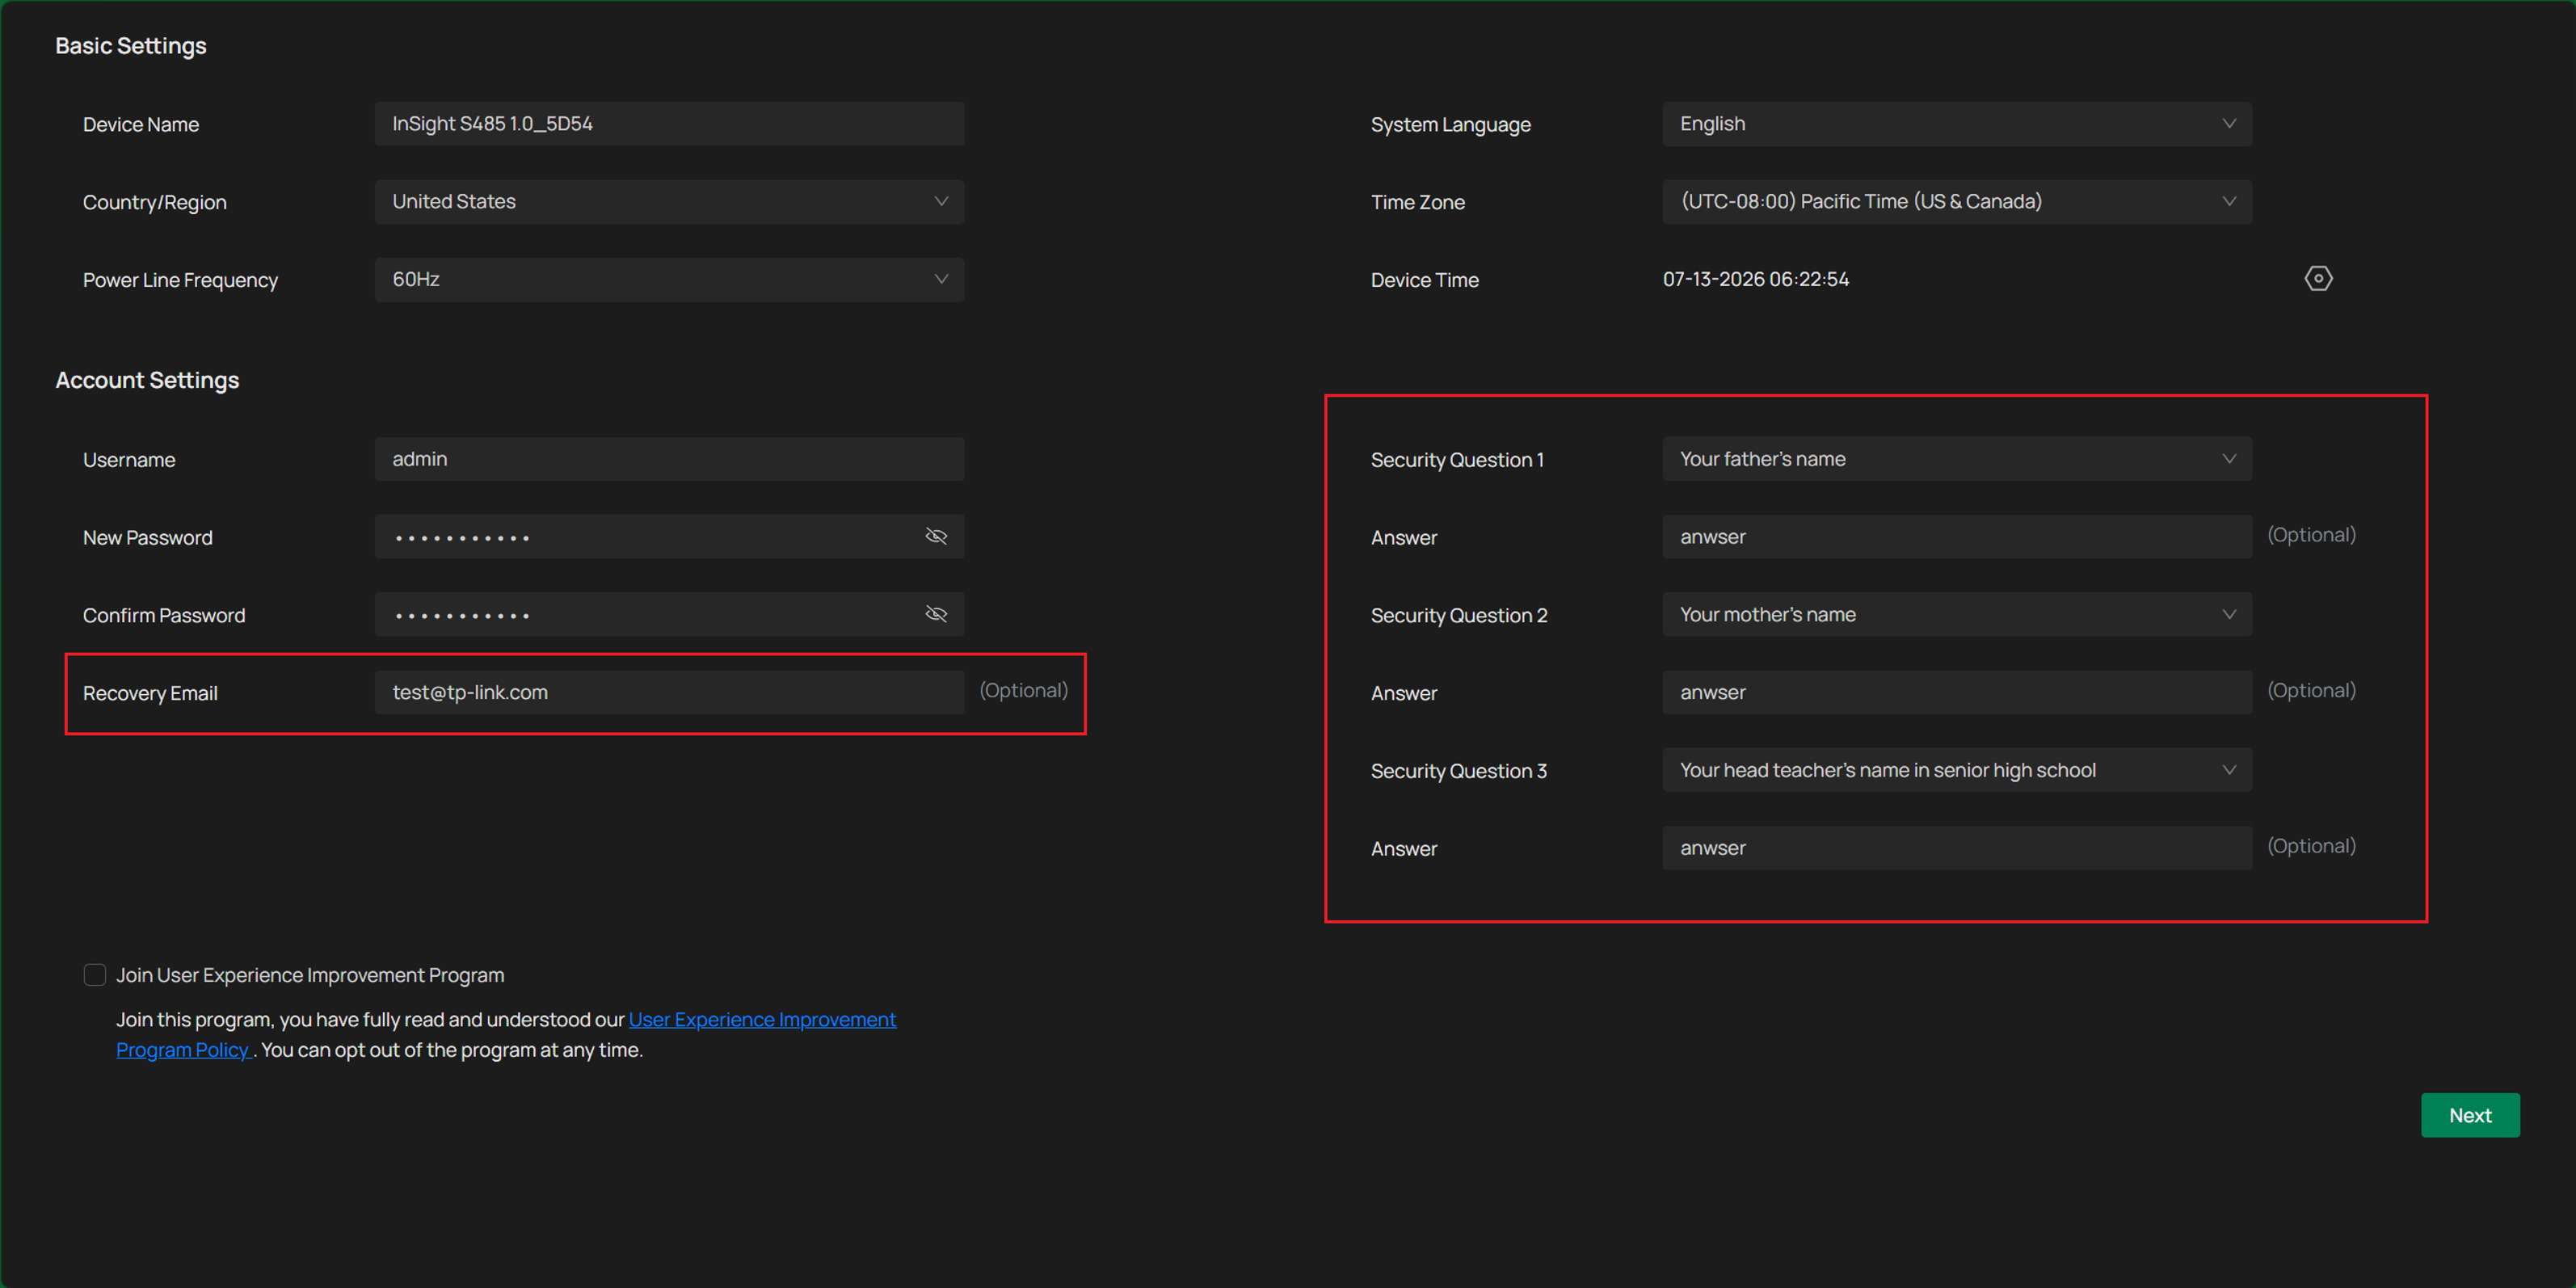Viewport: 2576px width, 1288px height.
Task: Click the Recovery Email field
Action: 669,692
